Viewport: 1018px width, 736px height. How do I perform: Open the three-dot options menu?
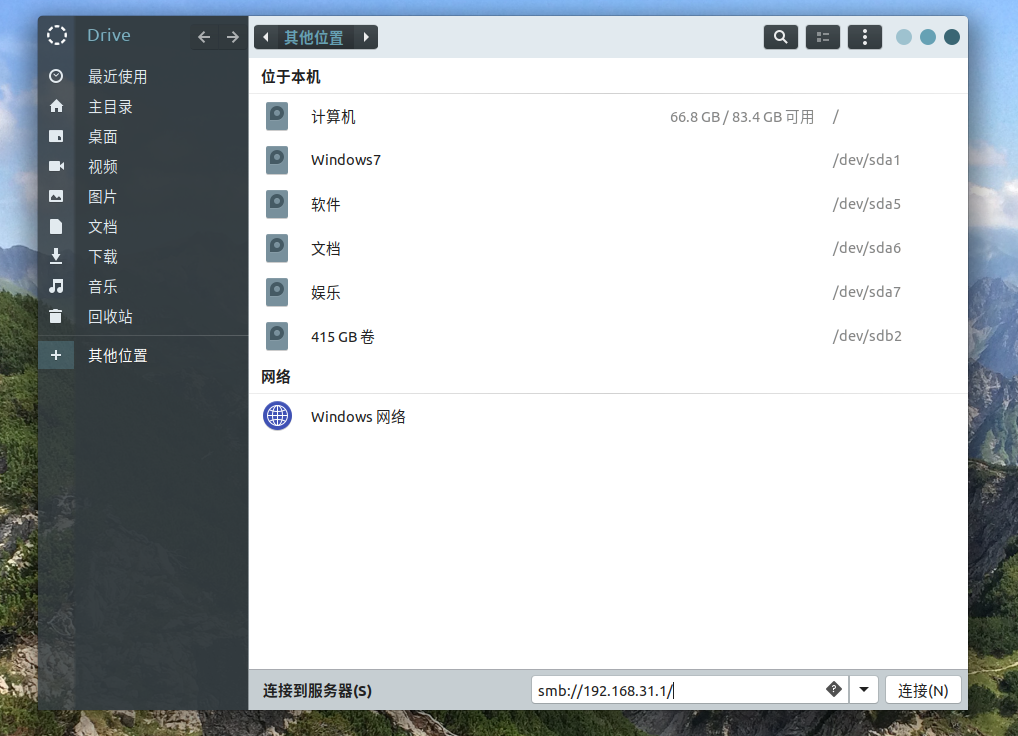[x=864, y=37]
